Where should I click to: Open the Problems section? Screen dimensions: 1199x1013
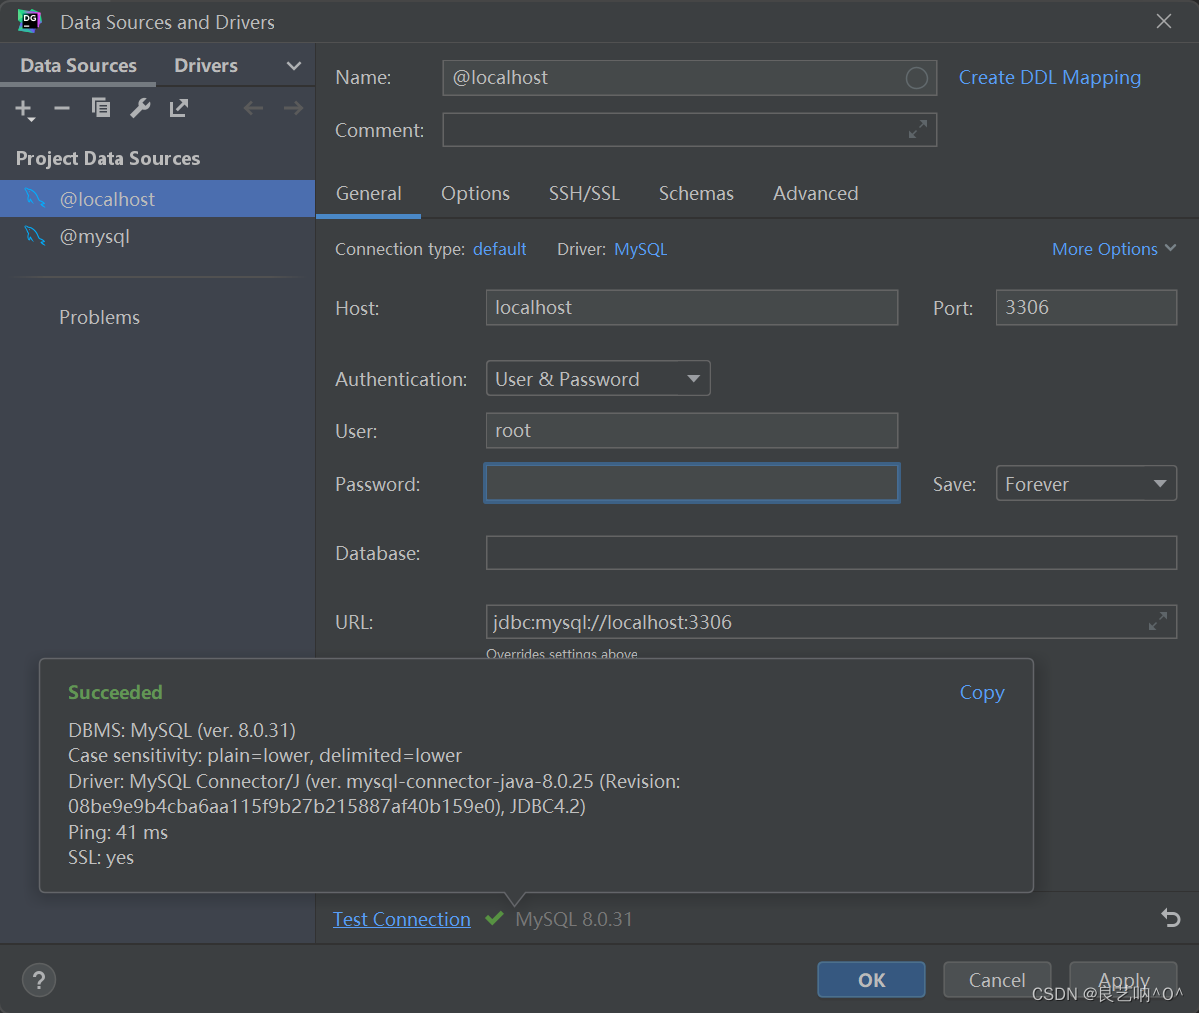[x=99, y=317]
